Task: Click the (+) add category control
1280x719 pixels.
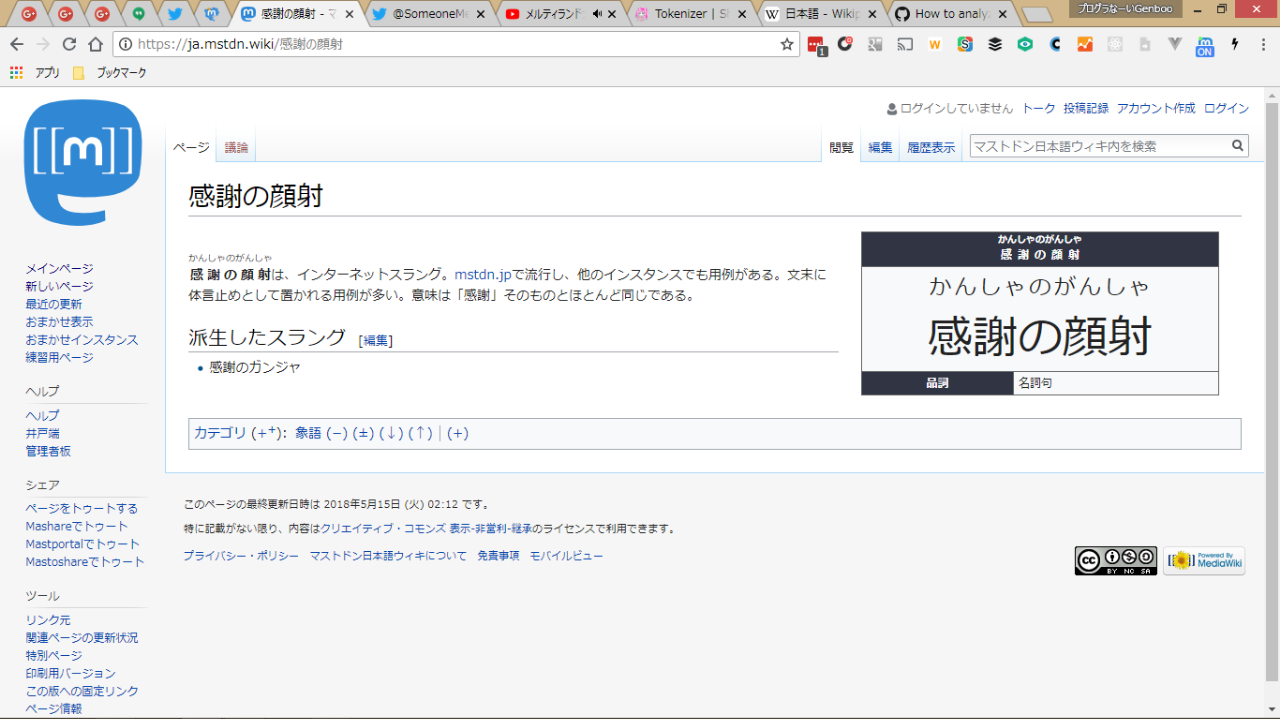Action: [458, 433]
